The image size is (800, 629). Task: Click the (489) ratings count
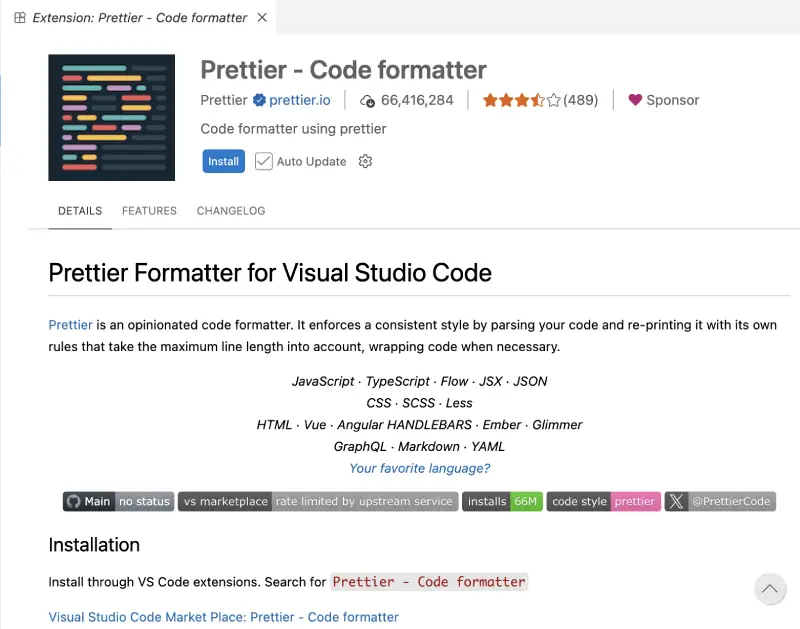(x=580, y=100)
